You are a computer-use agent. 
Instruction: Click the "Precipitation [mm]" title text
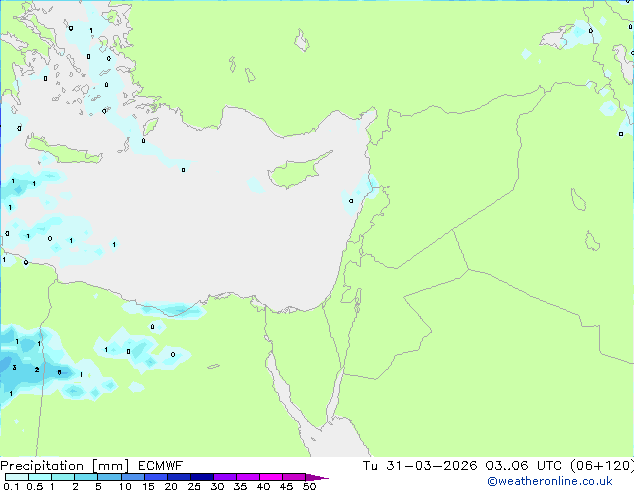[65, 466]
